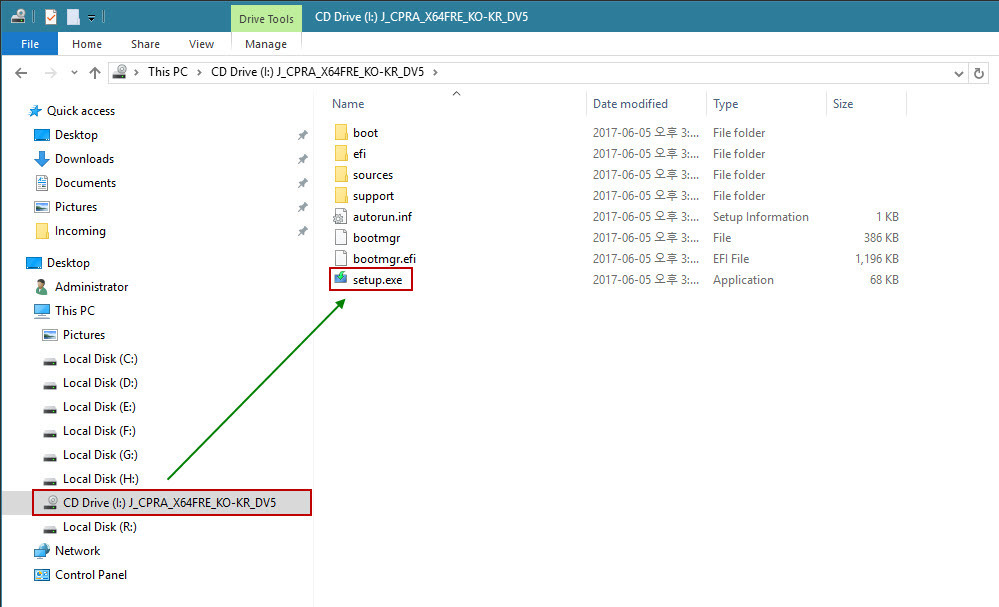The height and width of the screenshot is (607, 999).
Task: Expand the chevron before This PC breadcrumb
Action: point(136,72)
